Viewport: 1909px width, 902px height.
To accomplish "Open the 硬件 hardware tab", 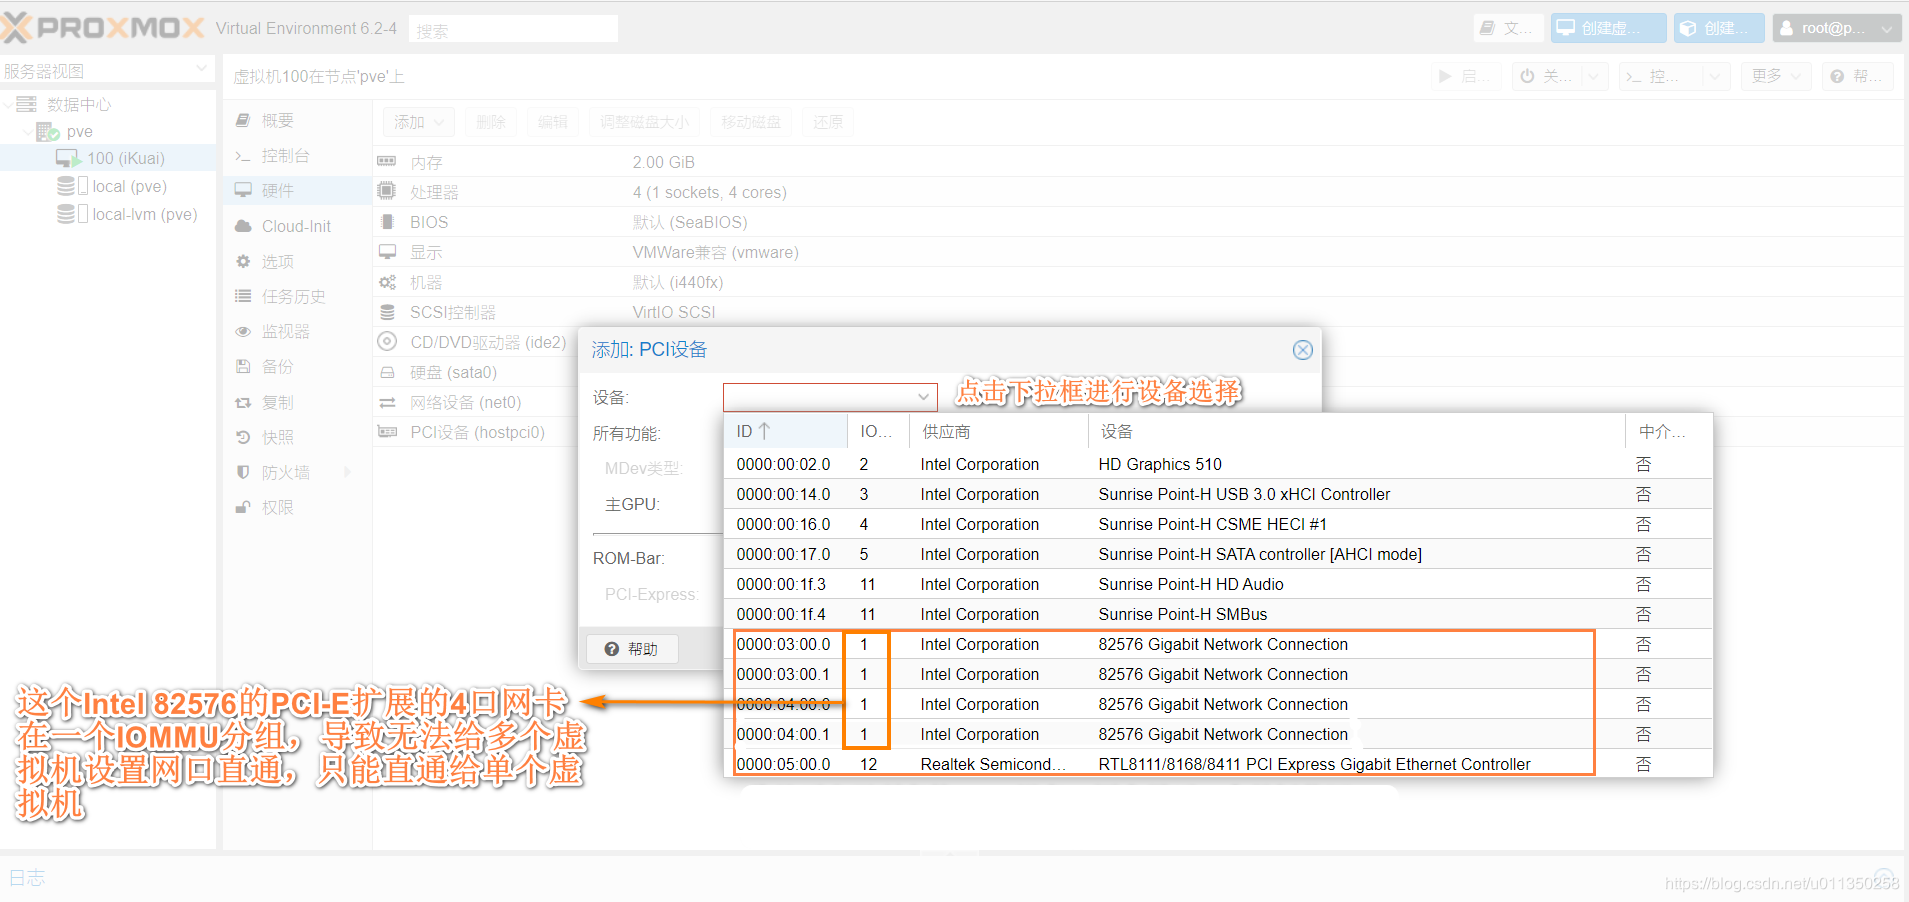I will [296, 190].
